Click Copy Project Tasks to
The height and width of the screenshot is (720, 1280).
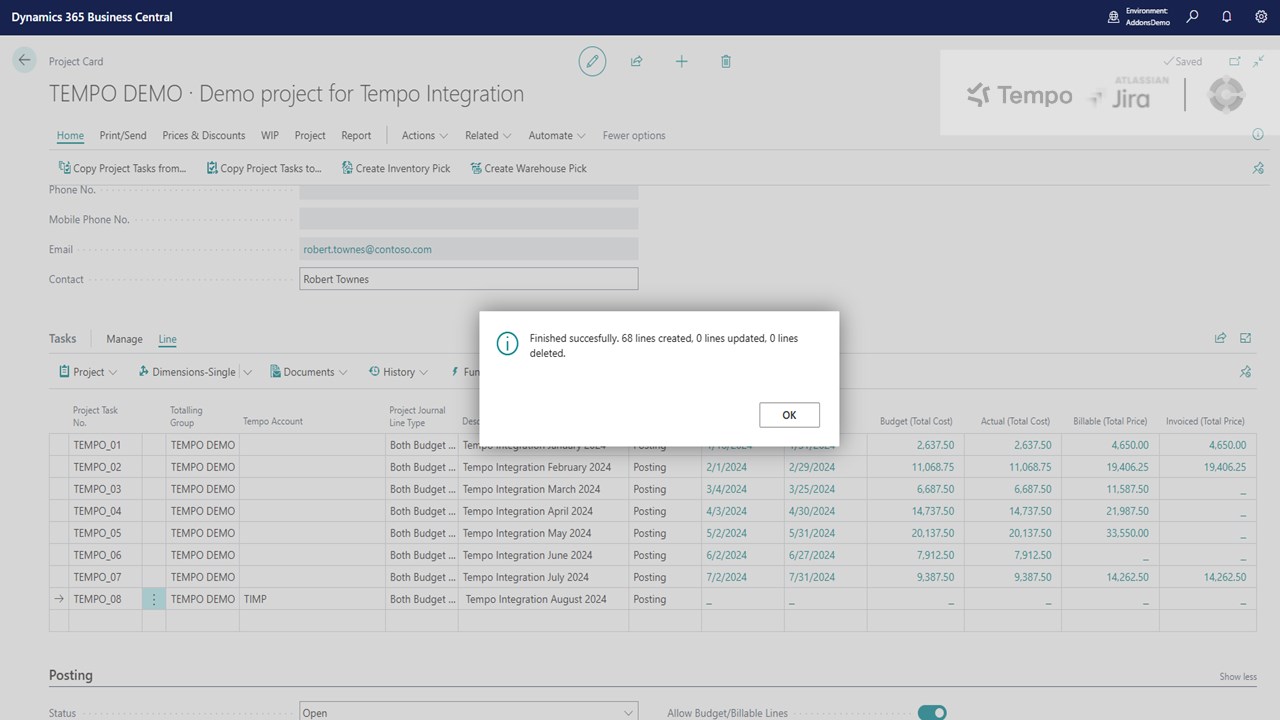[264, 168]
